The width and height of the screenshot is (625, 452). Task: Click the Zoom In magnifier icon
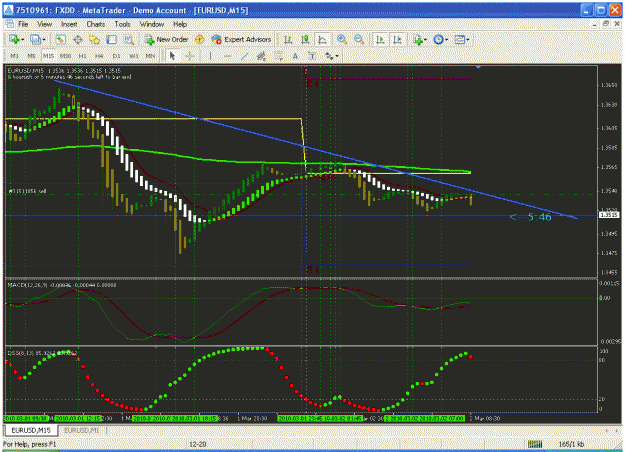tap(342, 39)
